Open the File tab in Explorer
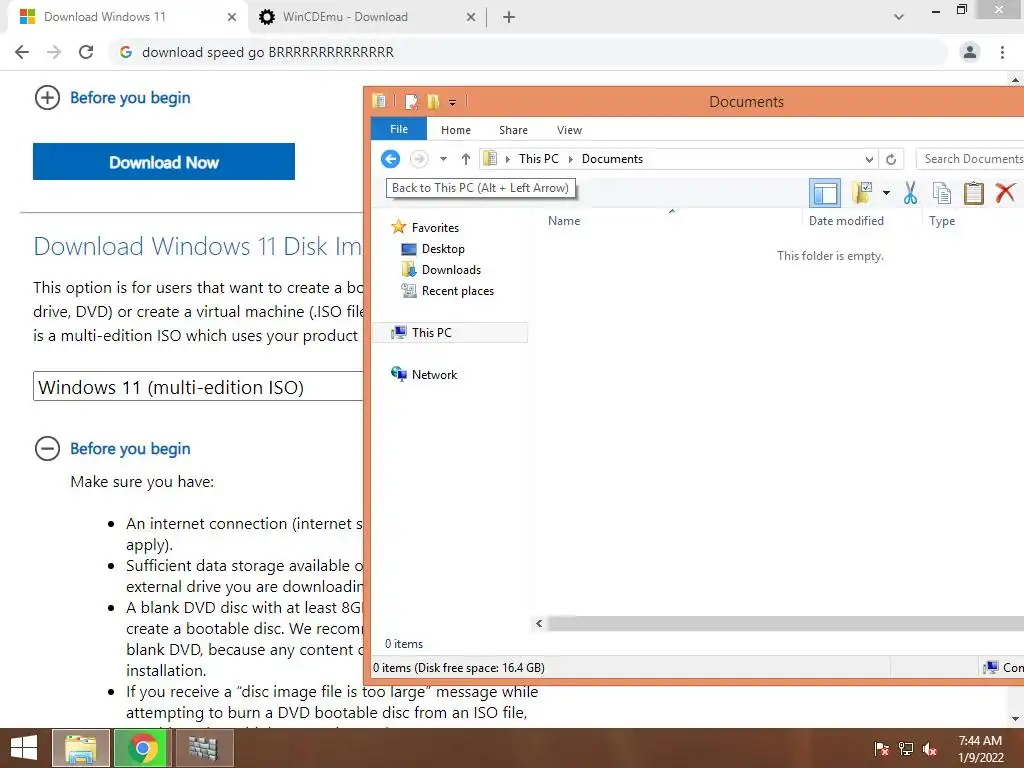Screen dimensions: 1024x768 coord(398,129)
